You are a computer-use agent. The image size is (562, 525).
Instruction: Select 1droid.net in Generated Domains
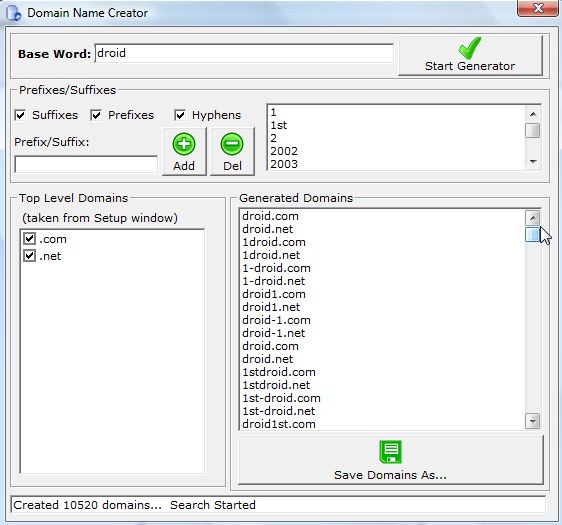[382, 255]
